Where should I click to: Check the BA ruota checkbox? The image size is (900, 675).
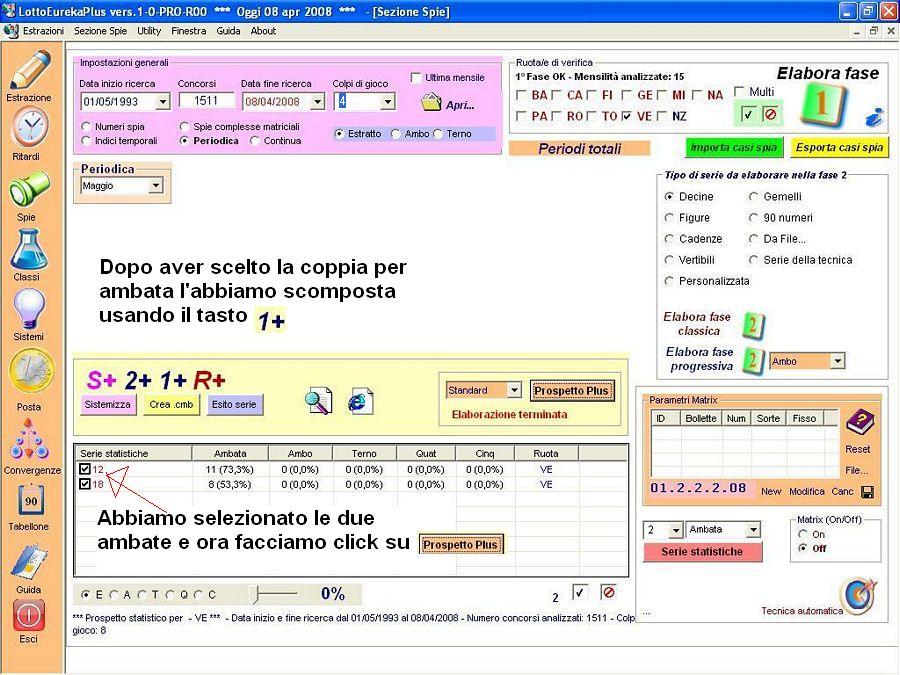521,95
